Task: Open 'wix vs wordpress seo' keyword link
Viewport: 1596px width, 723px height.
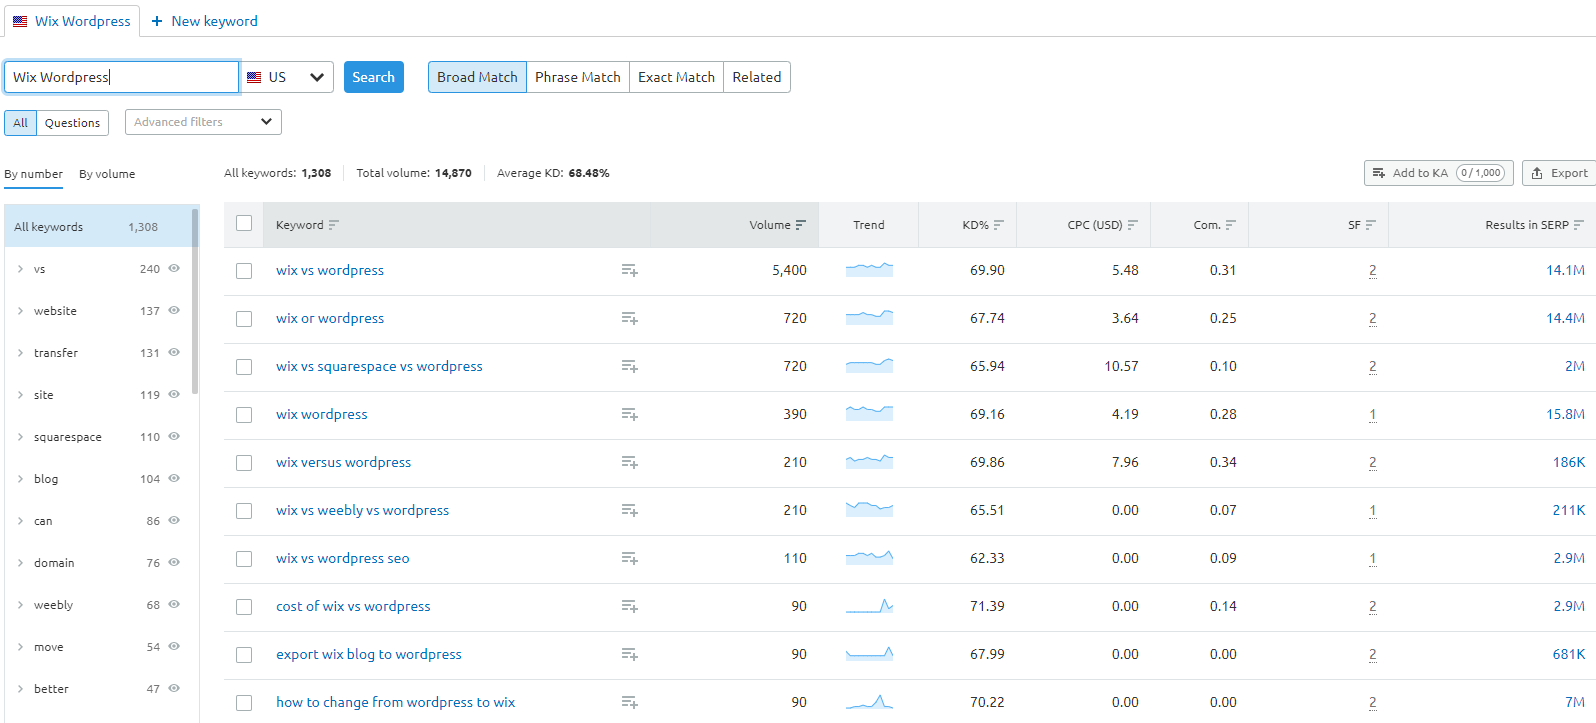Action: click(x=343, y=558)
